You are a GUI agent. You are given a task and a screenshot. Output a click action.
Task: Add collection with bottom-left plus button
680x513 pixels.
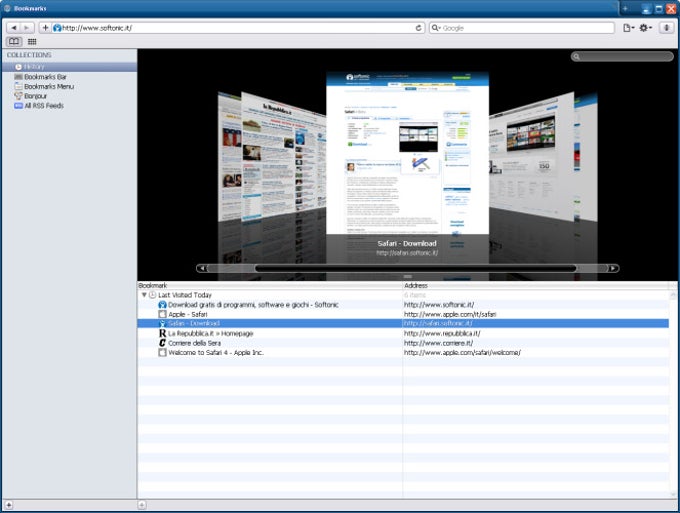[x=9, y=505]
